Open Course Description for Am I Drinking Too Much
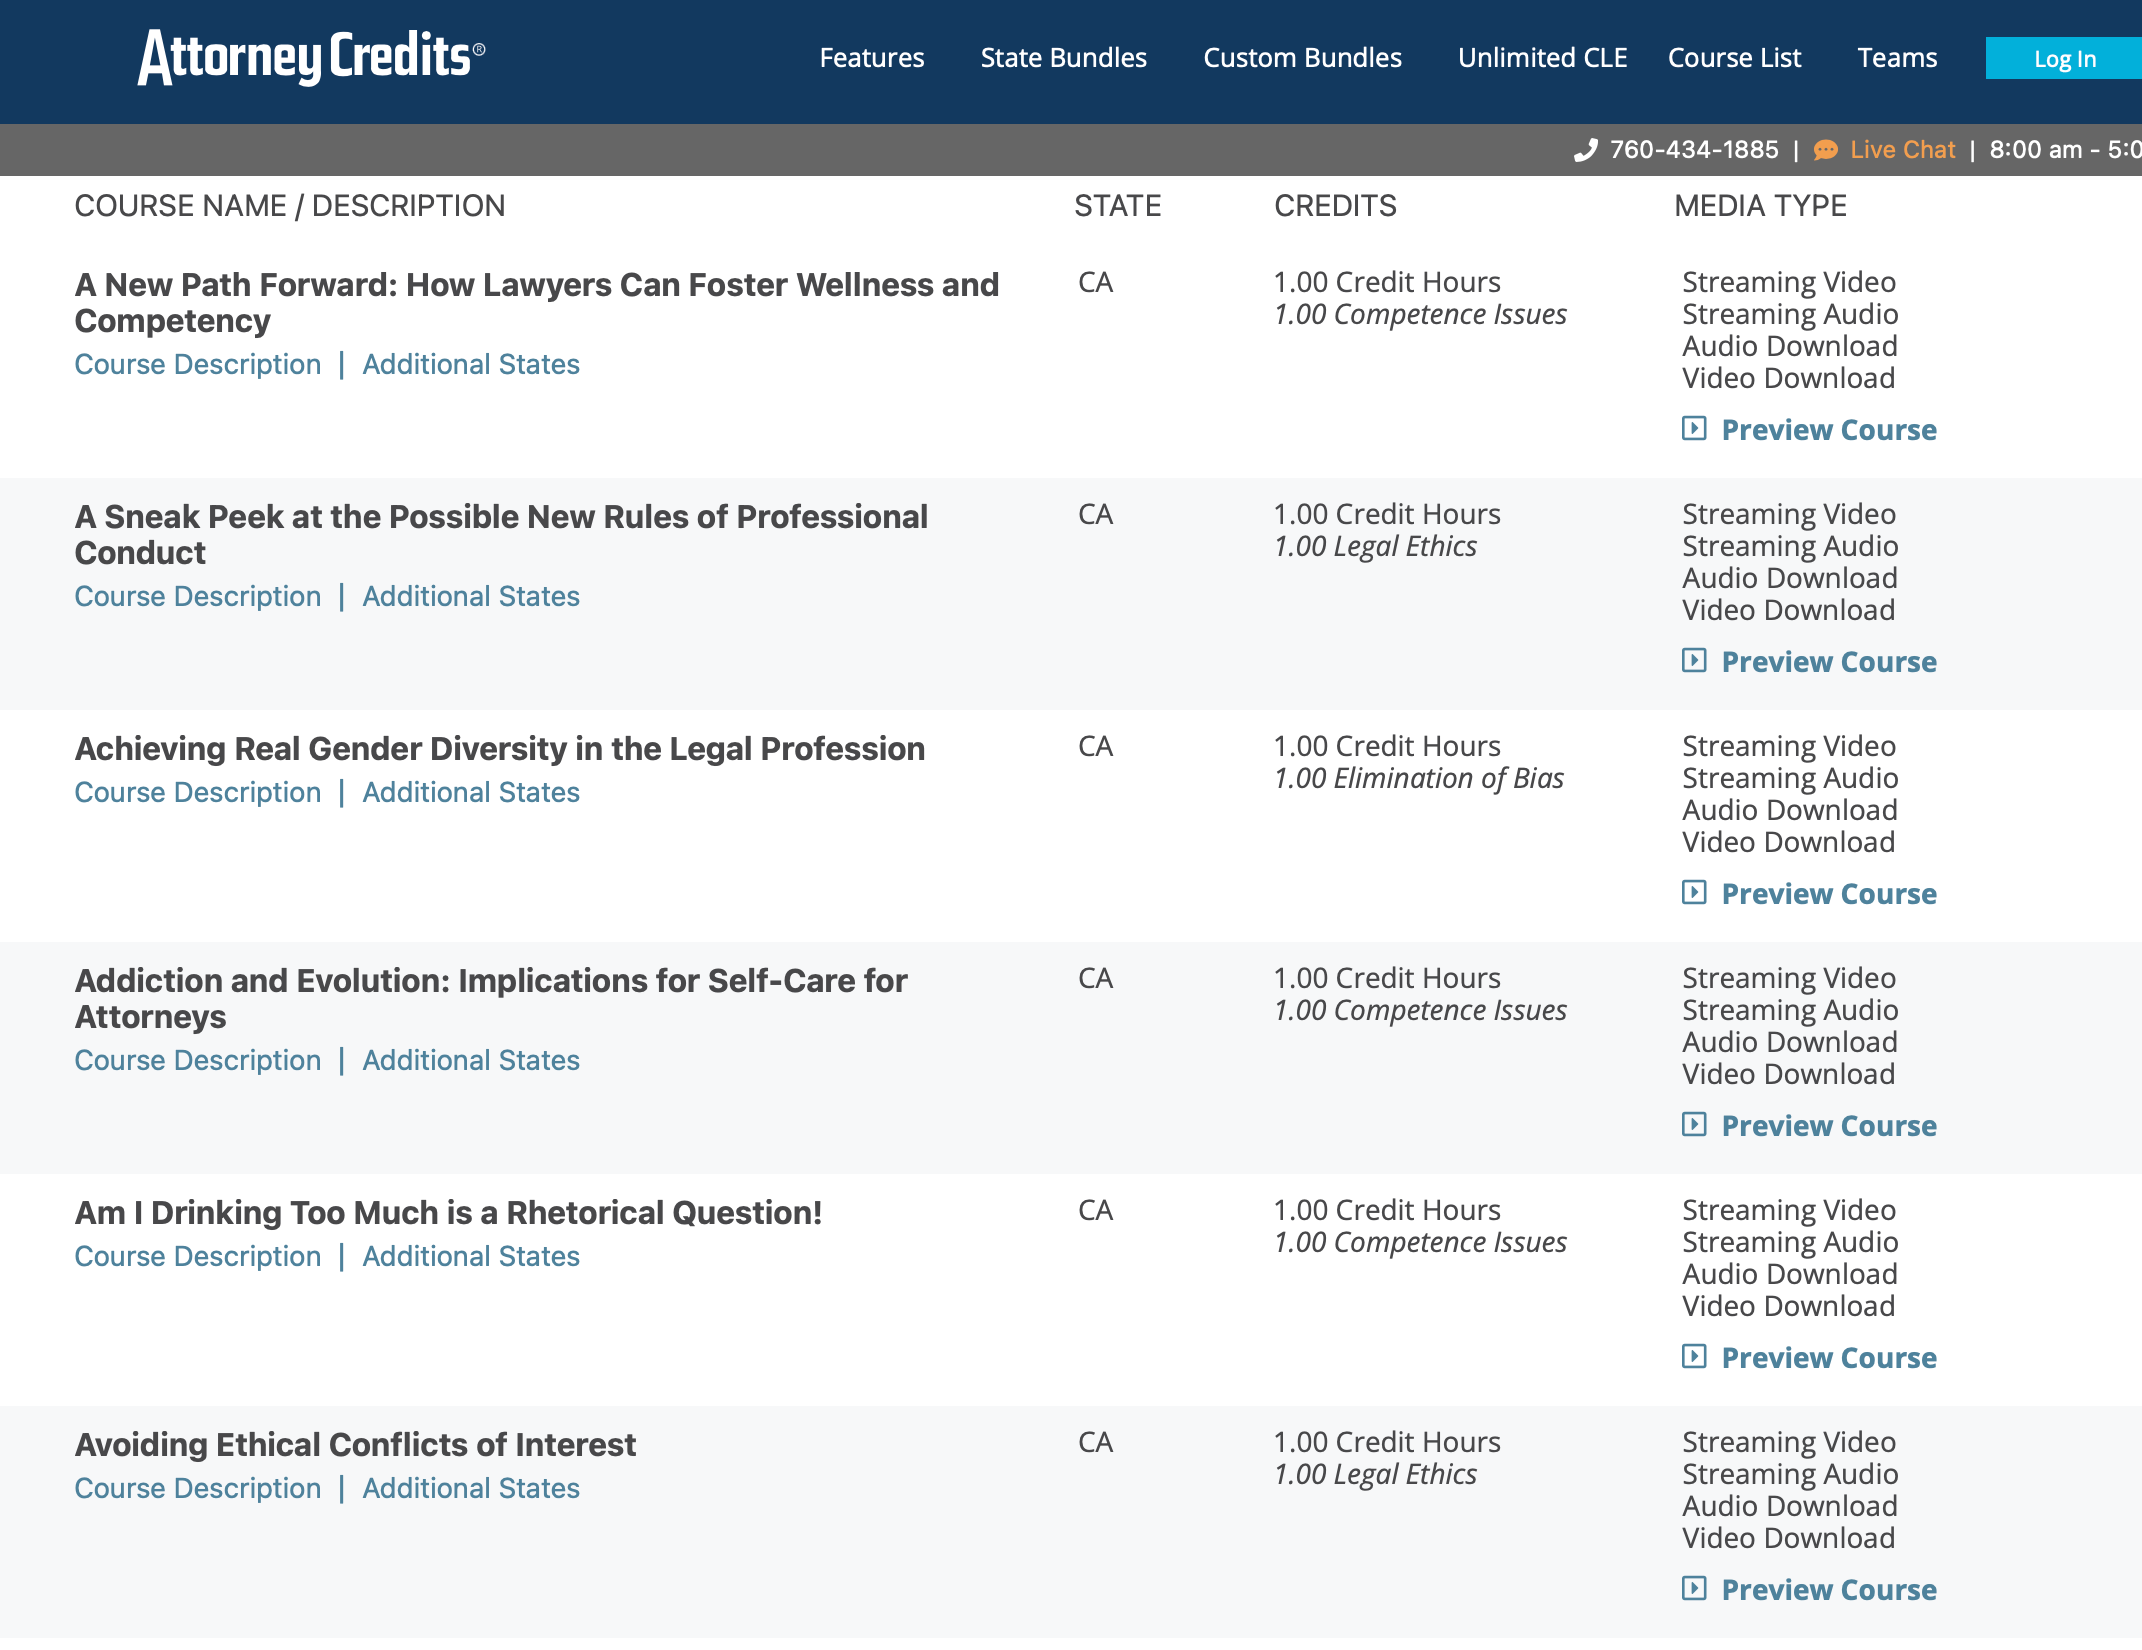Viewport: 2142px width, 1650px height. point(198,1256)
